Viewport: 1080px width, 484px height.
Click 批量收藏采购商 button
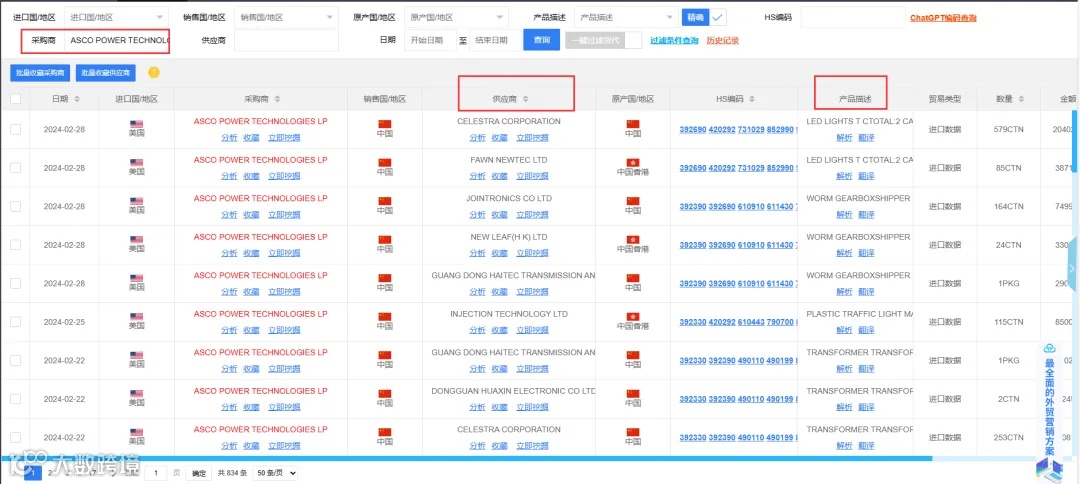click(x=40, y=72)
